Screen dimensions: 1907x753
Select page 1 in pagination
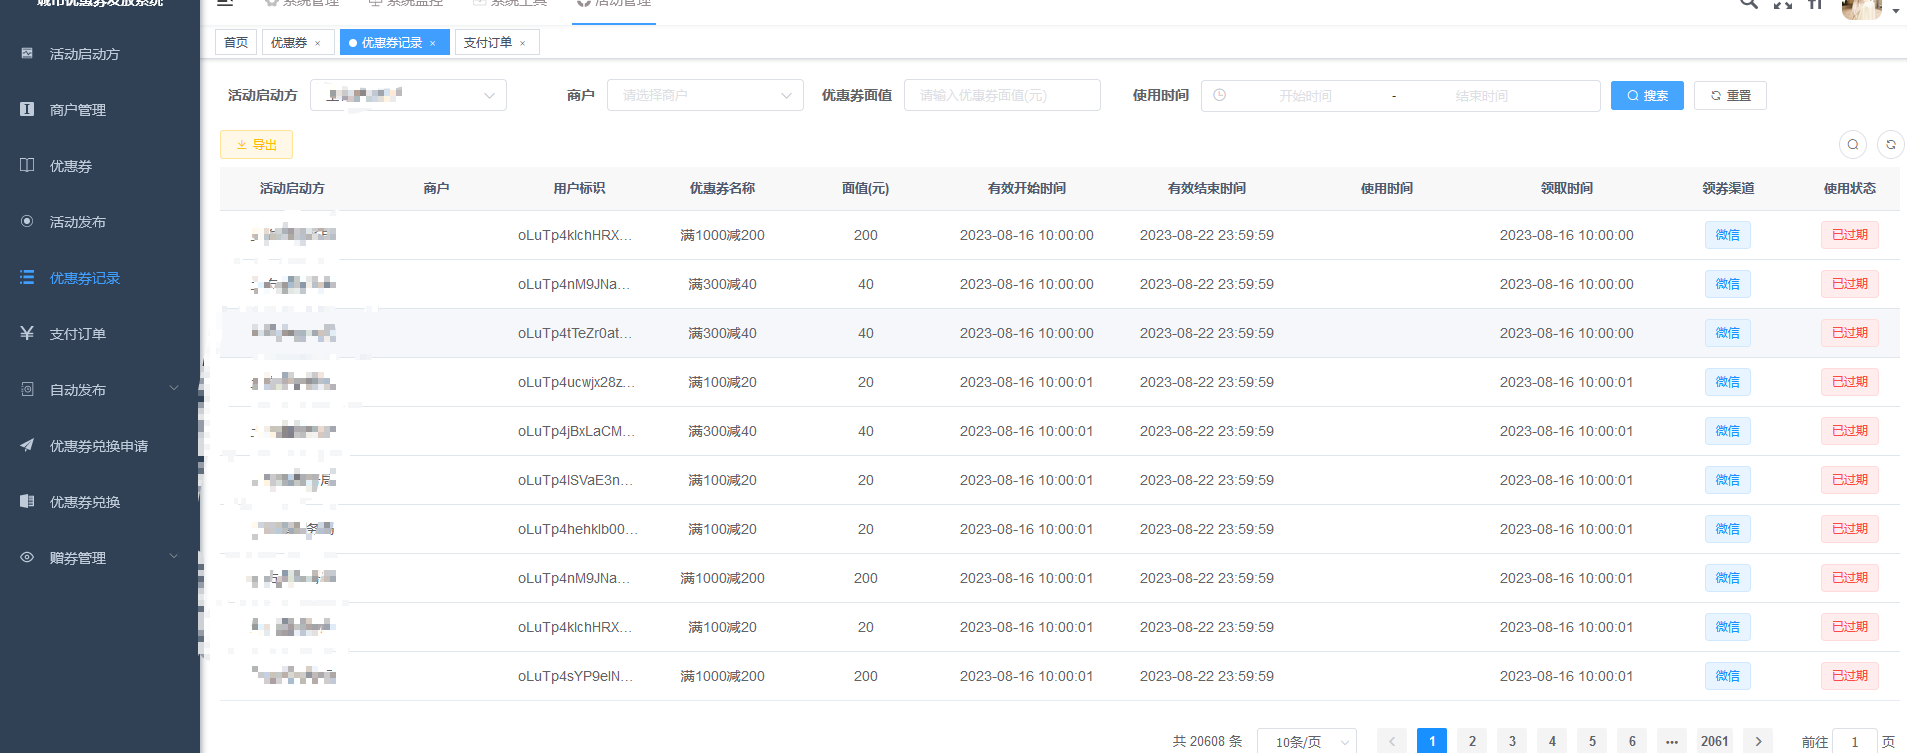pyautogui.click(x=1432, y=741)
